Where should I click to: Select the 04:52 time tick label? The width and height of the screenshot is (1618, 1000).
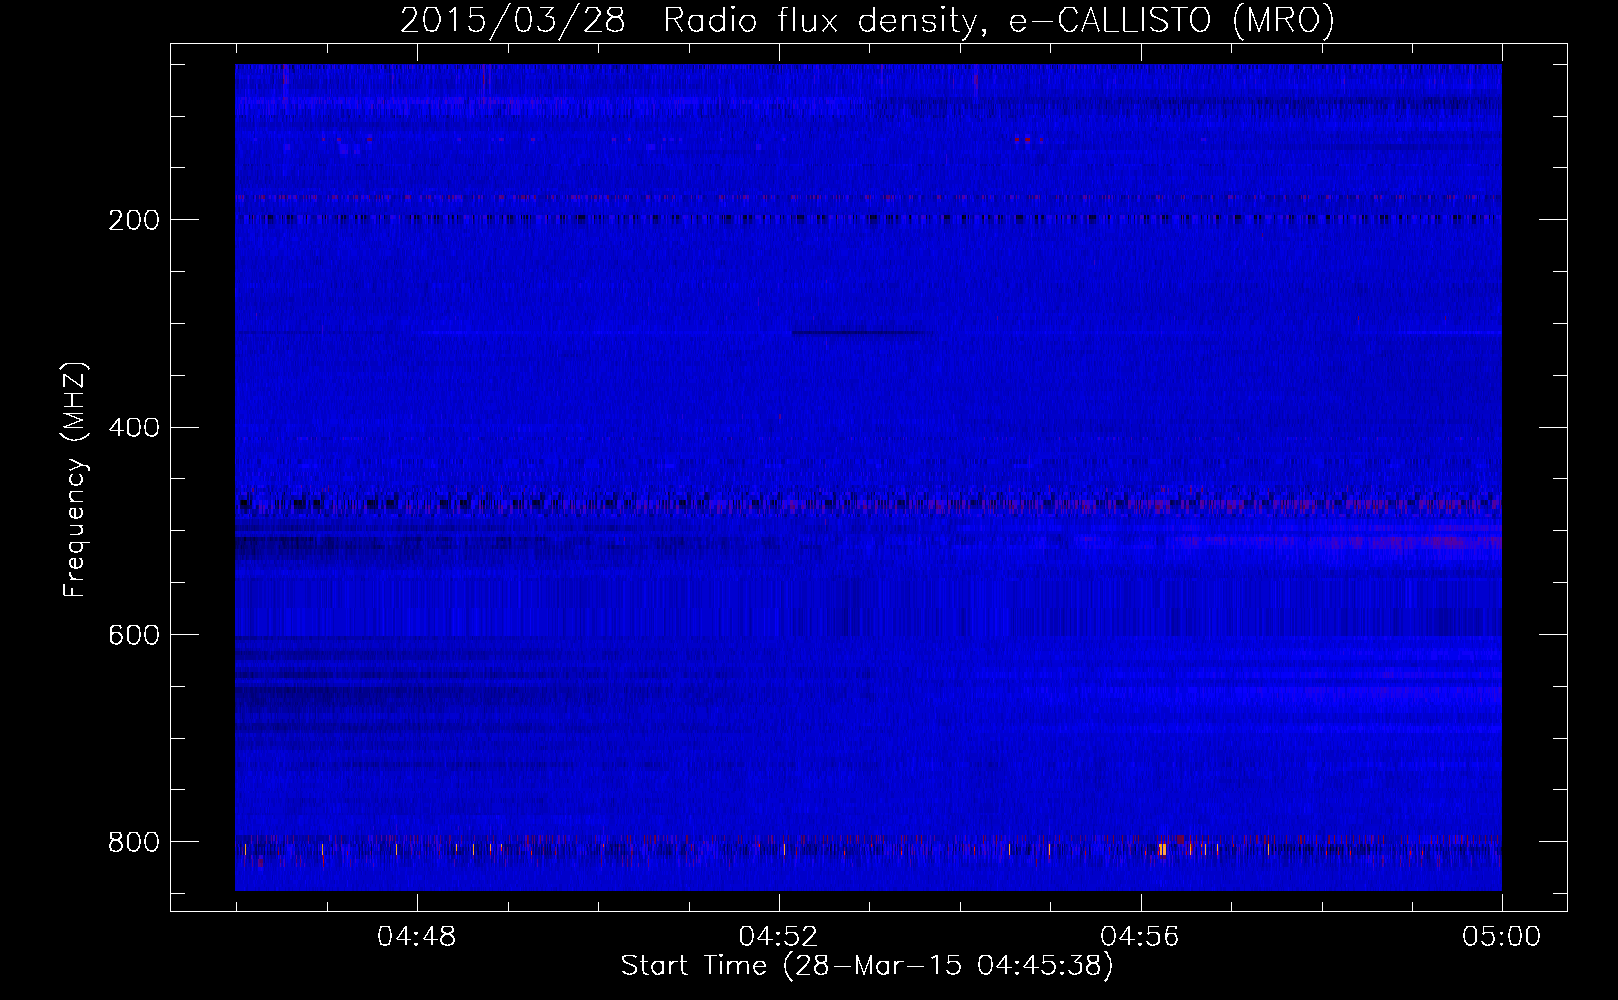tap(778, 937)
